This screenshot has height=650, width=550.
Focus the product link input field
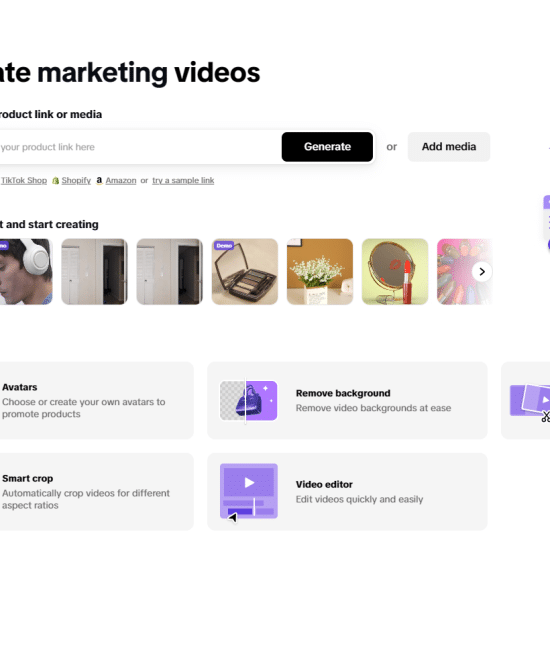pos(139,147)
